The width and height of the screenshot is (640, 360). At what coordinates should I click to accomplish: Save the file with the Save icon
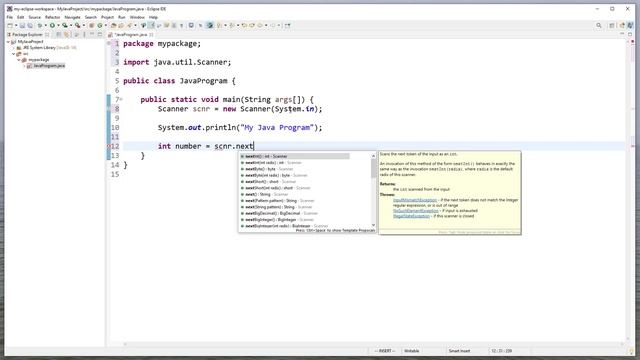pos(22,25)
